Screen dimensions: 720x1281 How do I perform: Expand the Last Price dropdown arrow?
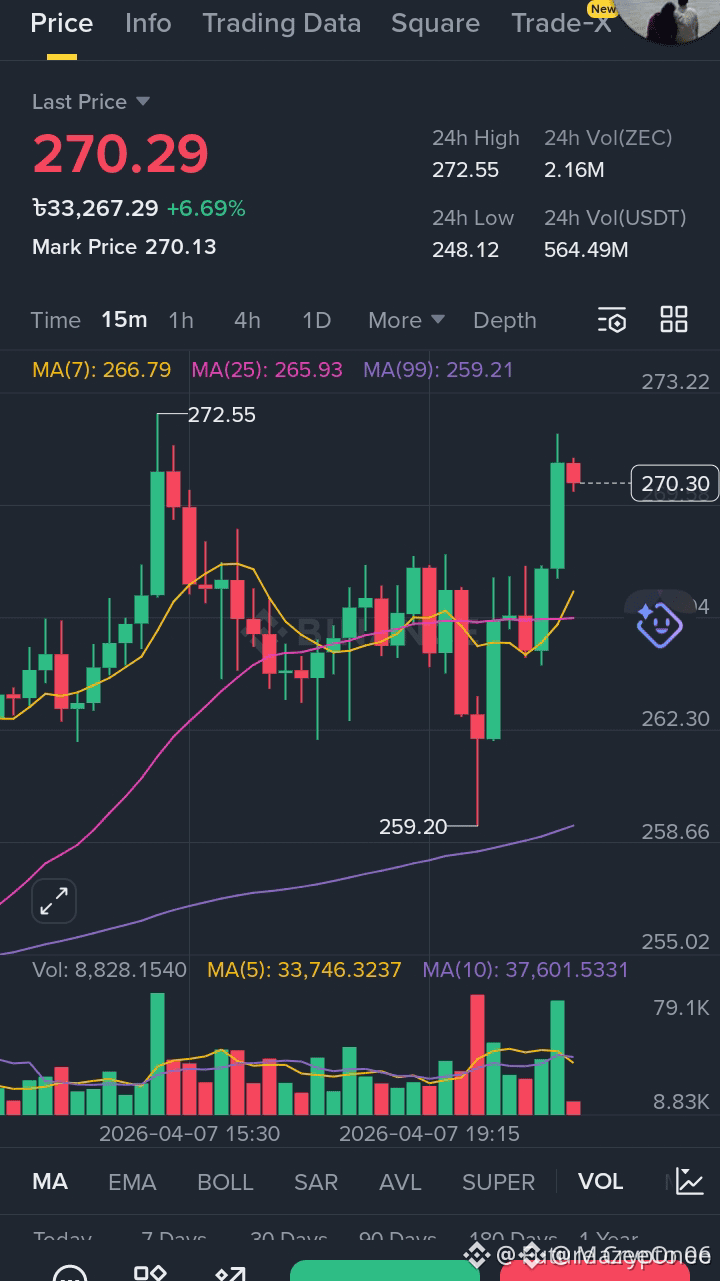(142, 102)
